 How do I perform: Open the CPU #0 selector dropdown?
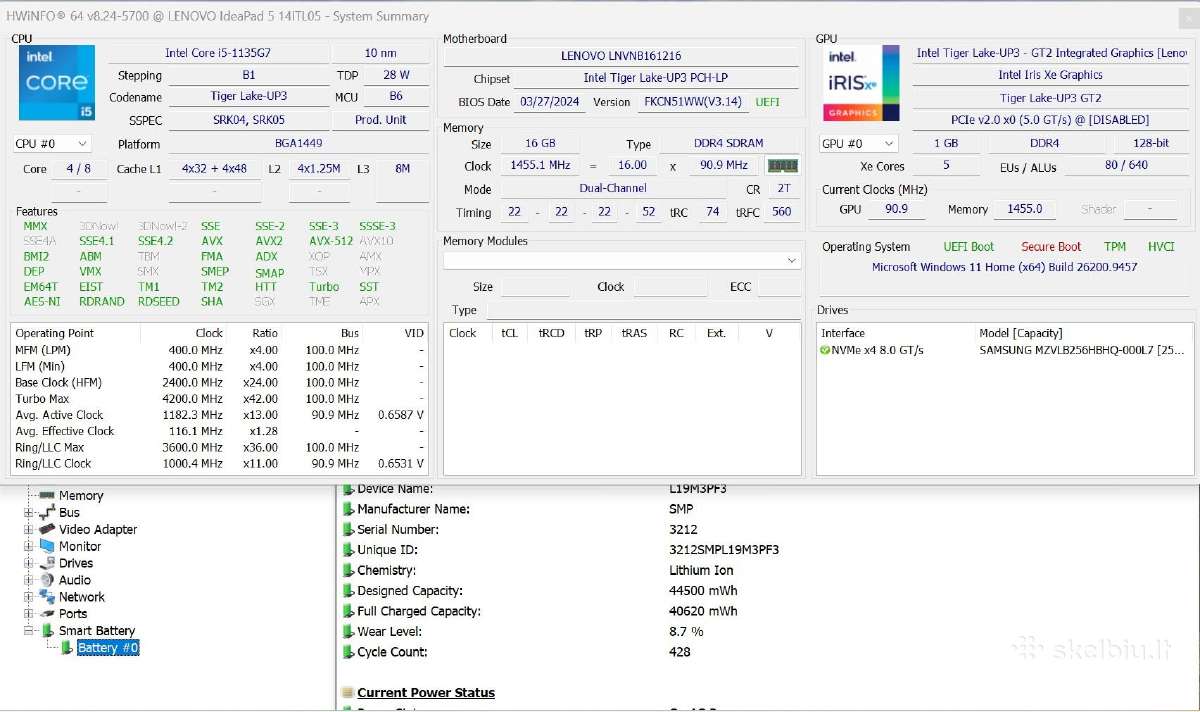(53, 144)
